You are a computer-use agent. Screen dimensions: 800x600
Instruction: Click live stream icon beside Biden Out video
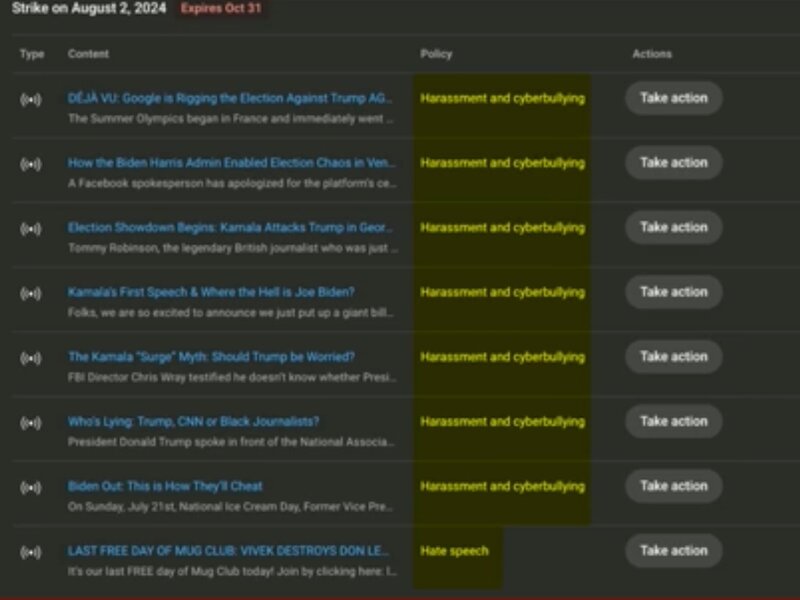[x=31, y=487]
